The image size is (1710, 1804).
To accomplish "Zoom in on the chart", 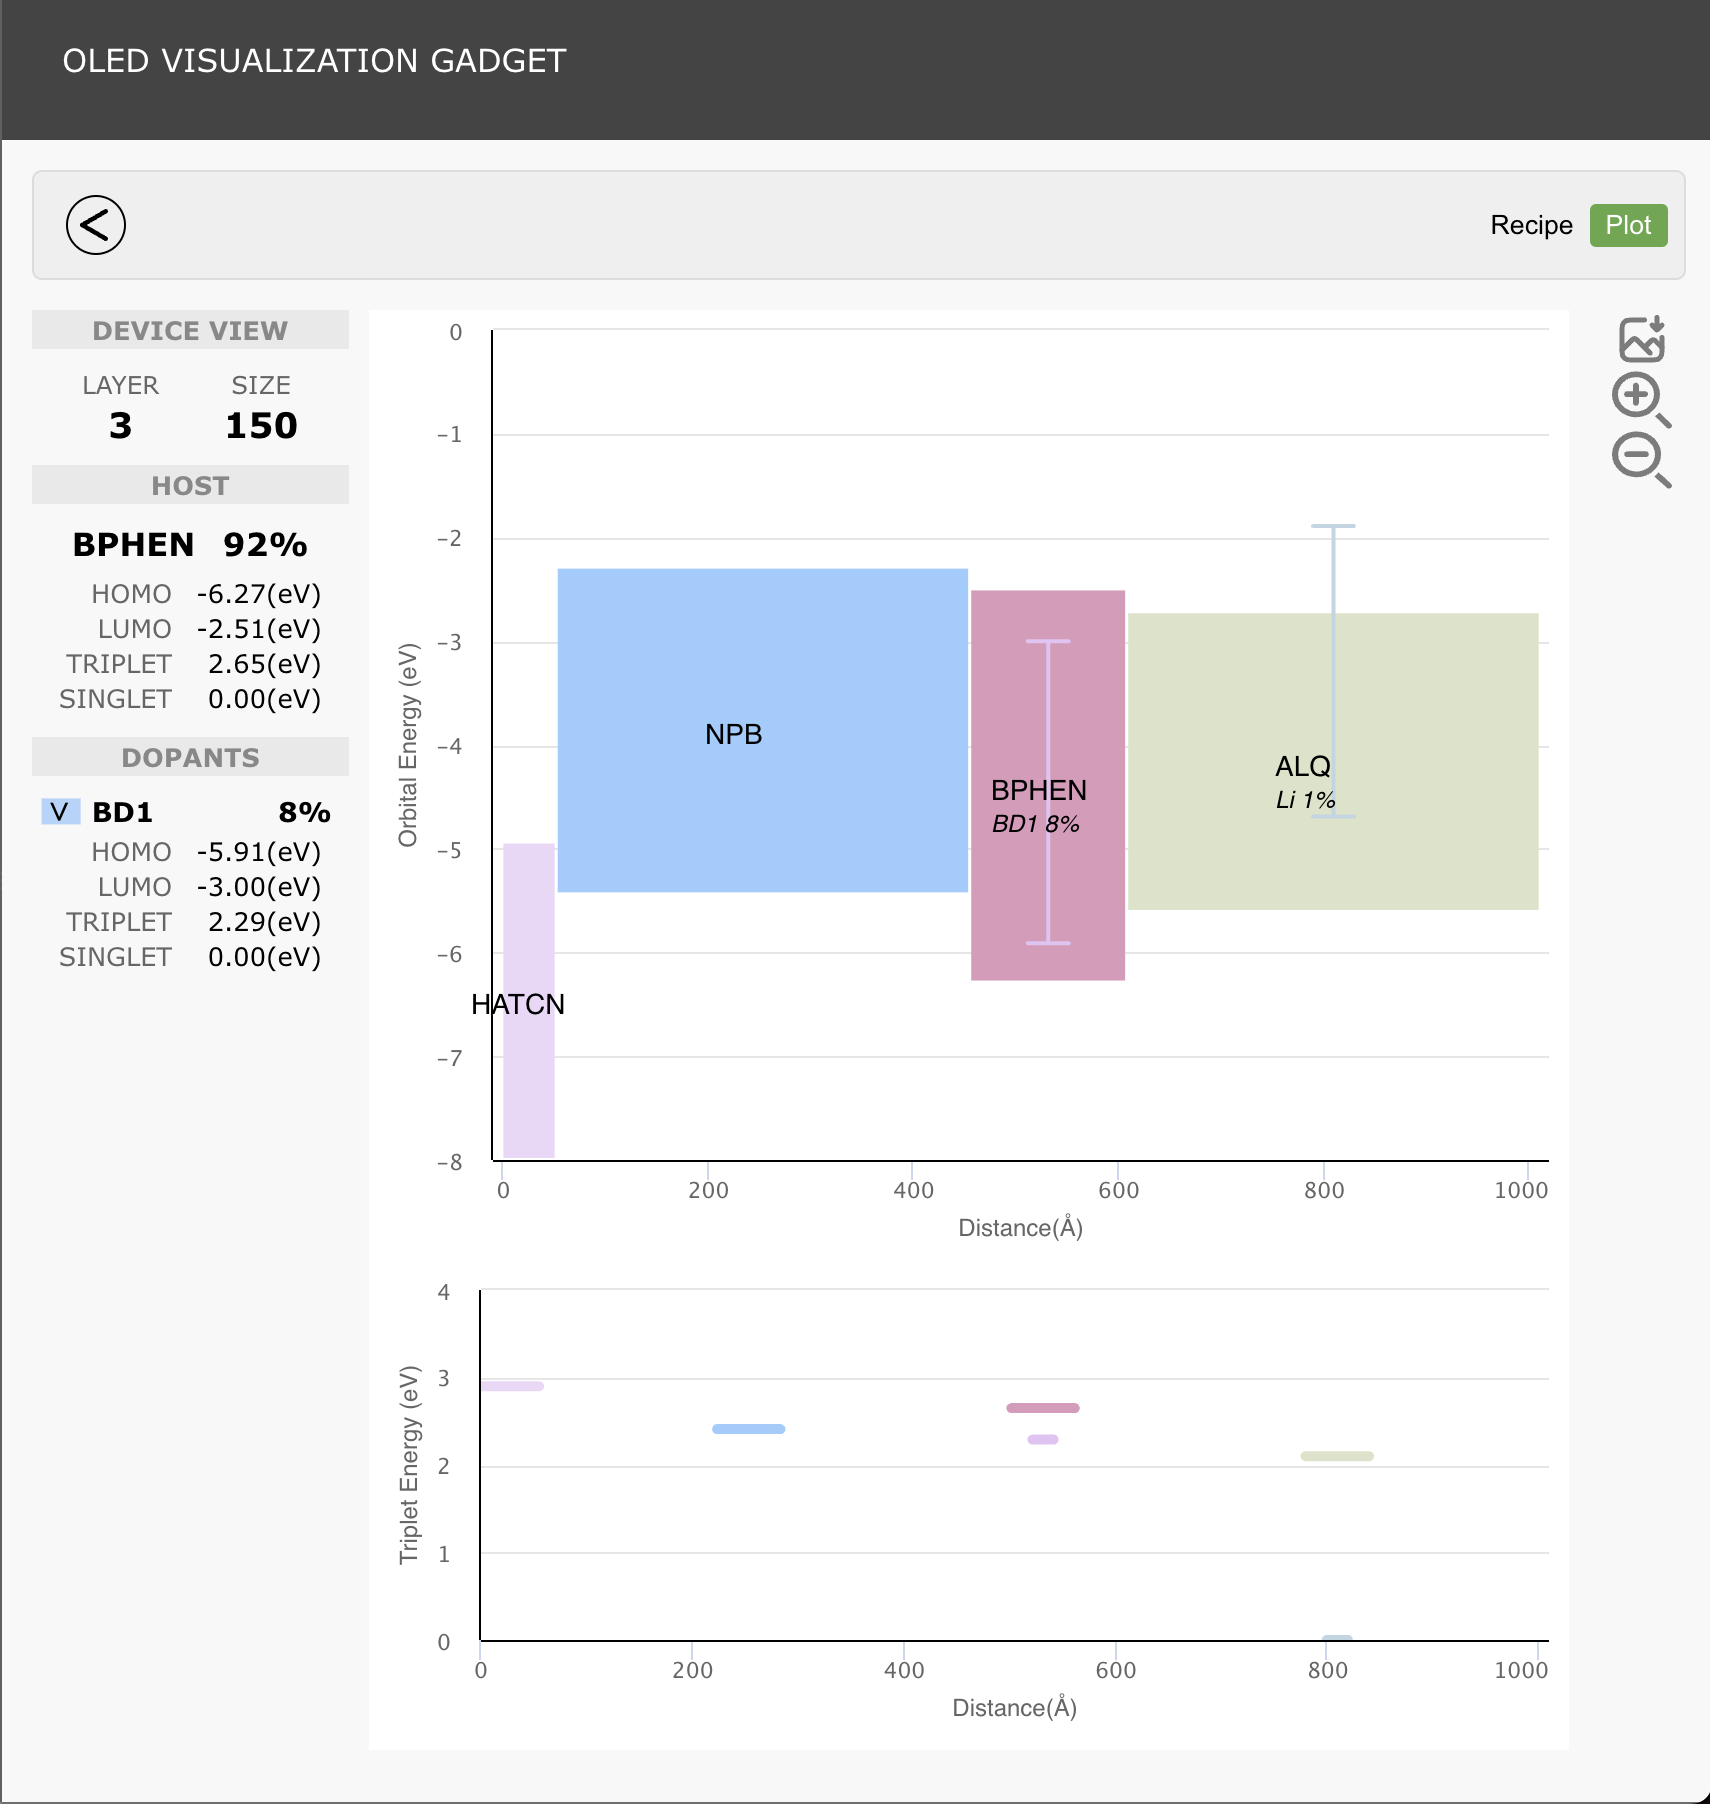I will click(x=1640, y=399).
